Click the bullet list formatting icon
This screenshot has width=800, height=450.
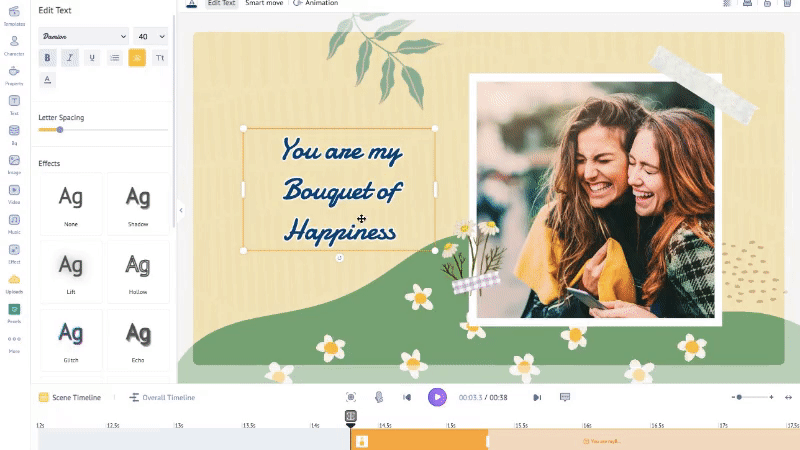(114, 58)
